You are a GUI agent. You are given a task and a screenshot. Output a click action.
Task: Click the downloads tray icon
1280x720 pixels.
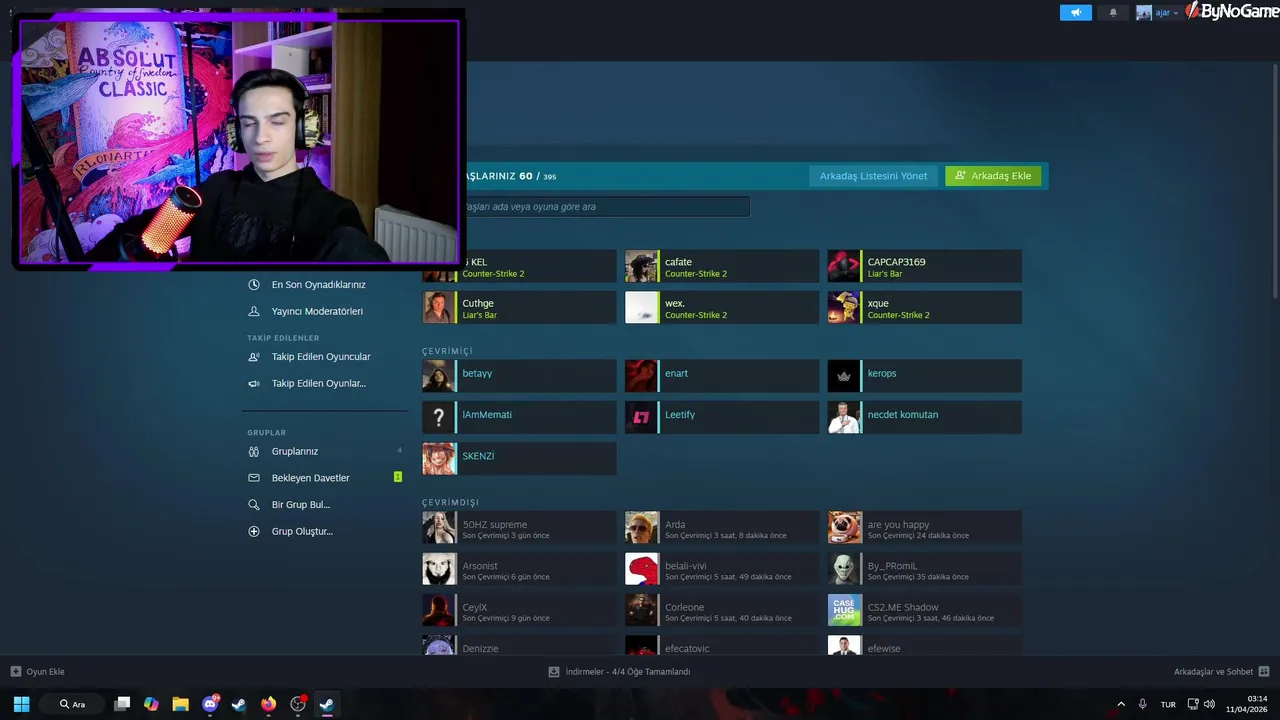pyautogui.click(x=554, y=672)
